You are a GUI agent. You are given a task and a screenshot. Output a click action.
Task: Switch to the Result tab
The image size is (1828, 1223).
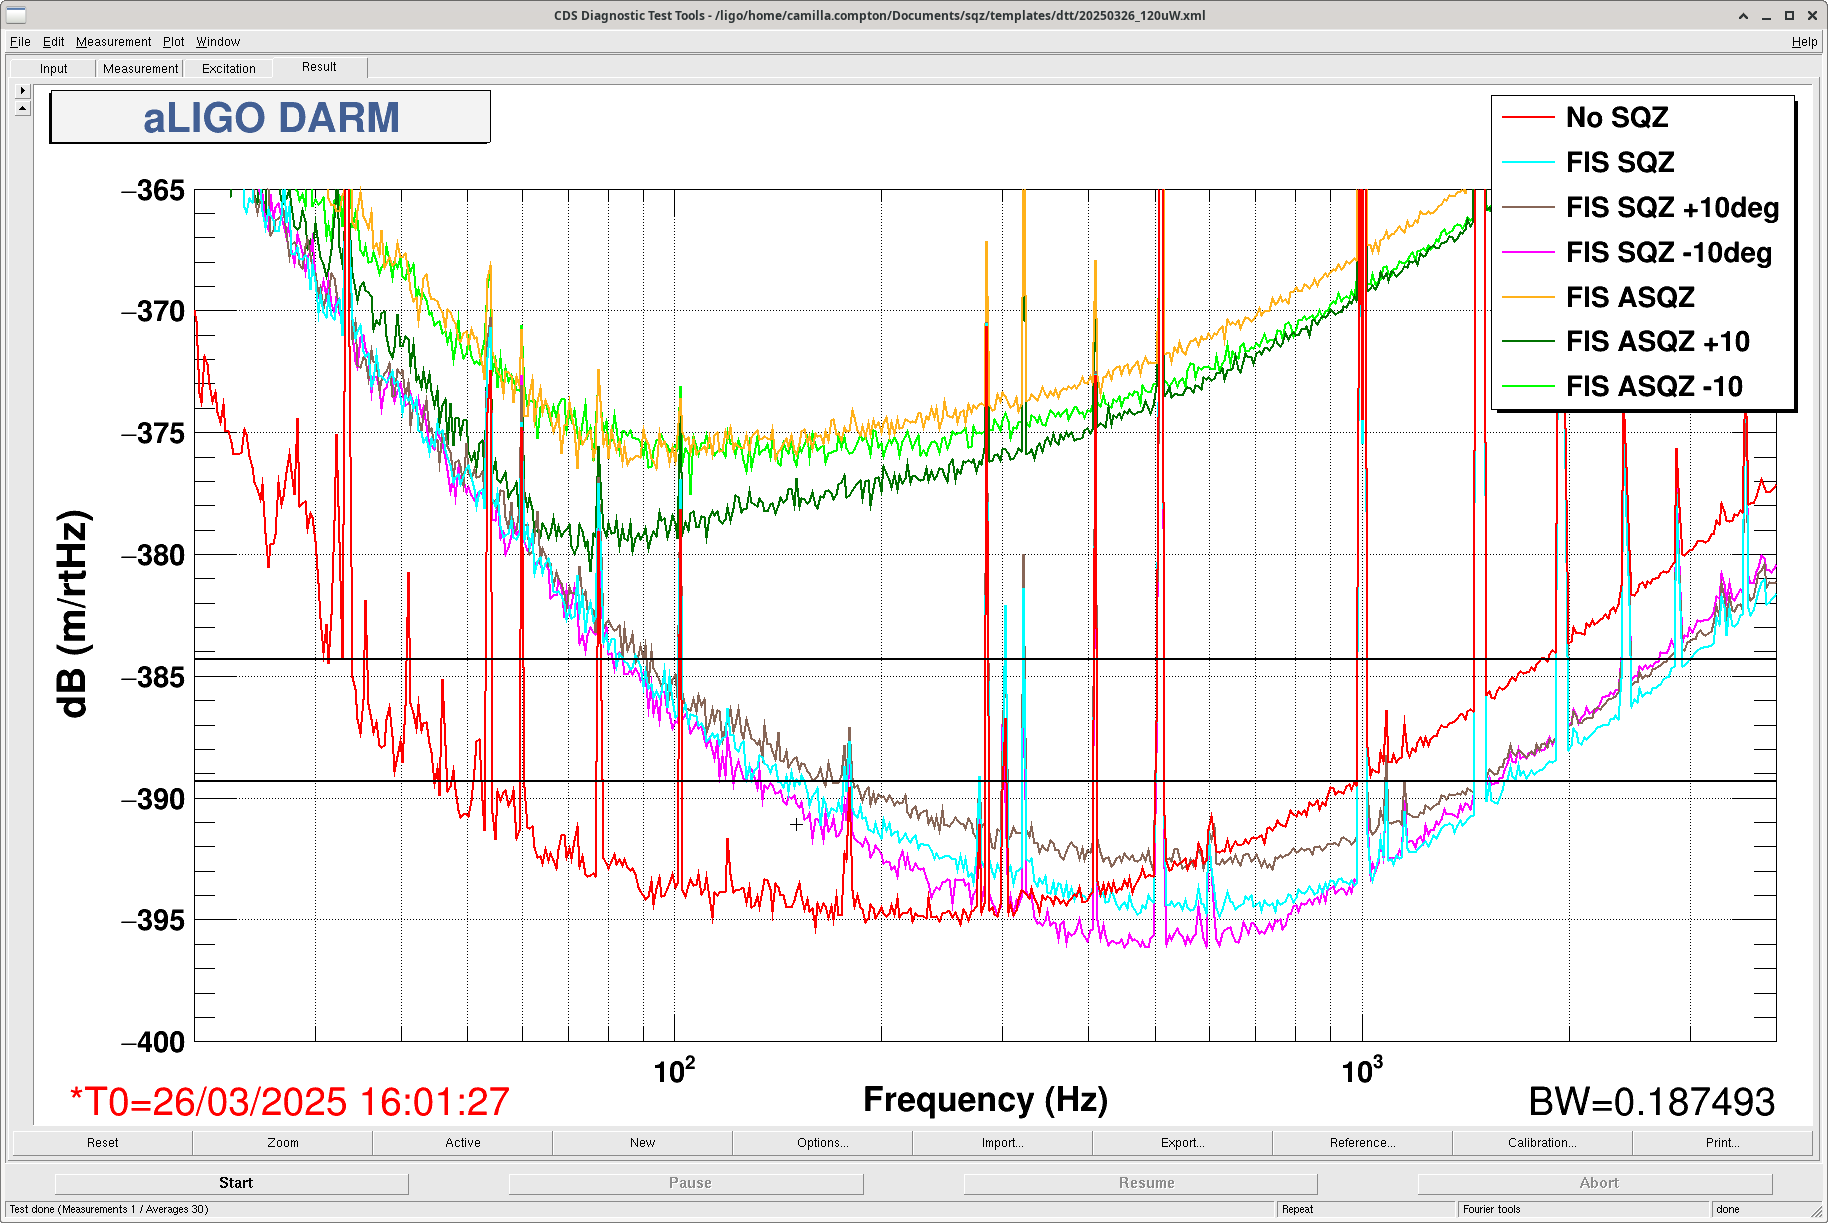[x=319, y=67]
